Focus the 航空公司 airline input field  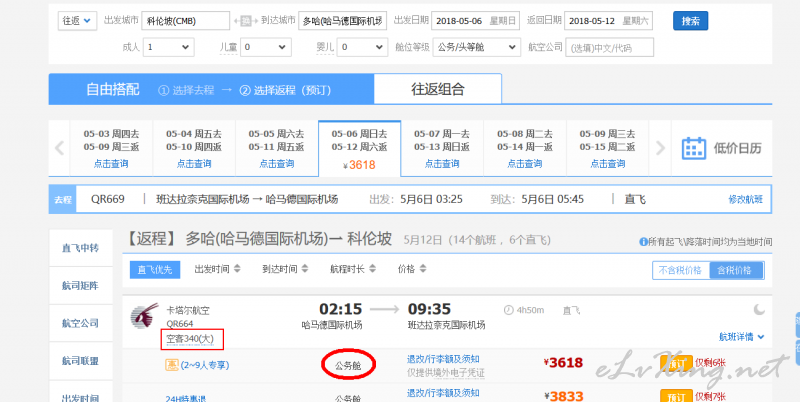tap(609, 47)
